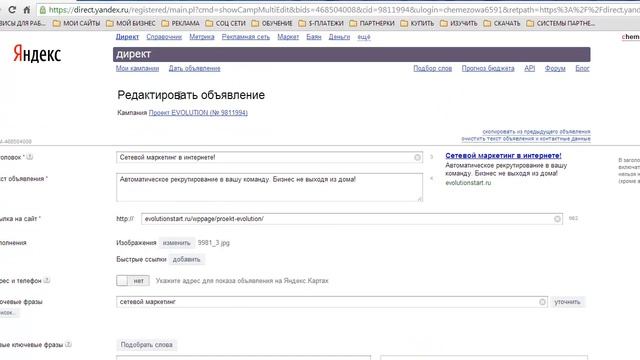Open the СОЦ СЕТИ bookmark folder
Screen dimensions: 640x360
(x=226, y=24)
